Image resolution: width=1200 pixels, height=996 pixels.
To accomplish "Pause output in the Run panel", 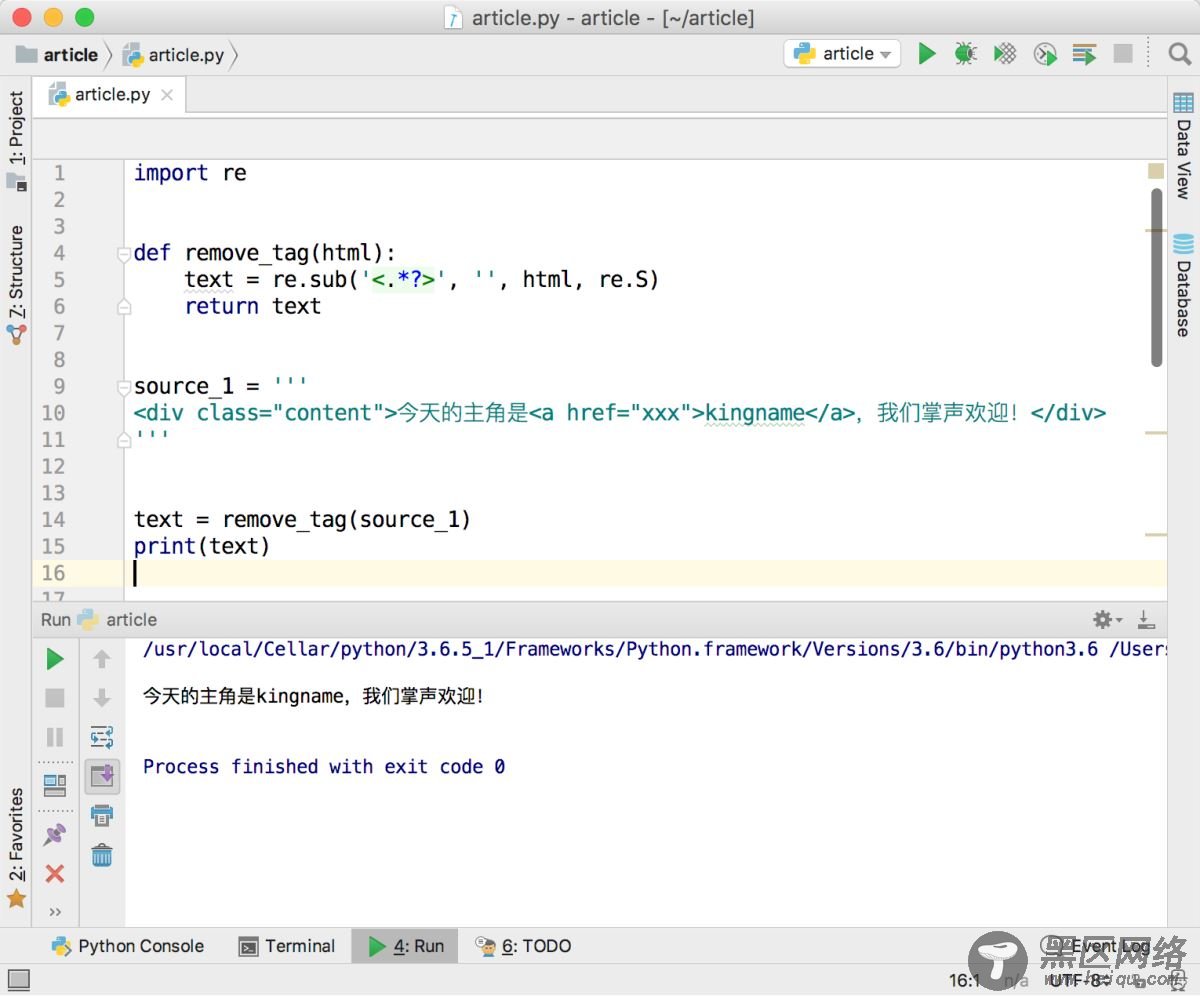I will click(55, 737).
